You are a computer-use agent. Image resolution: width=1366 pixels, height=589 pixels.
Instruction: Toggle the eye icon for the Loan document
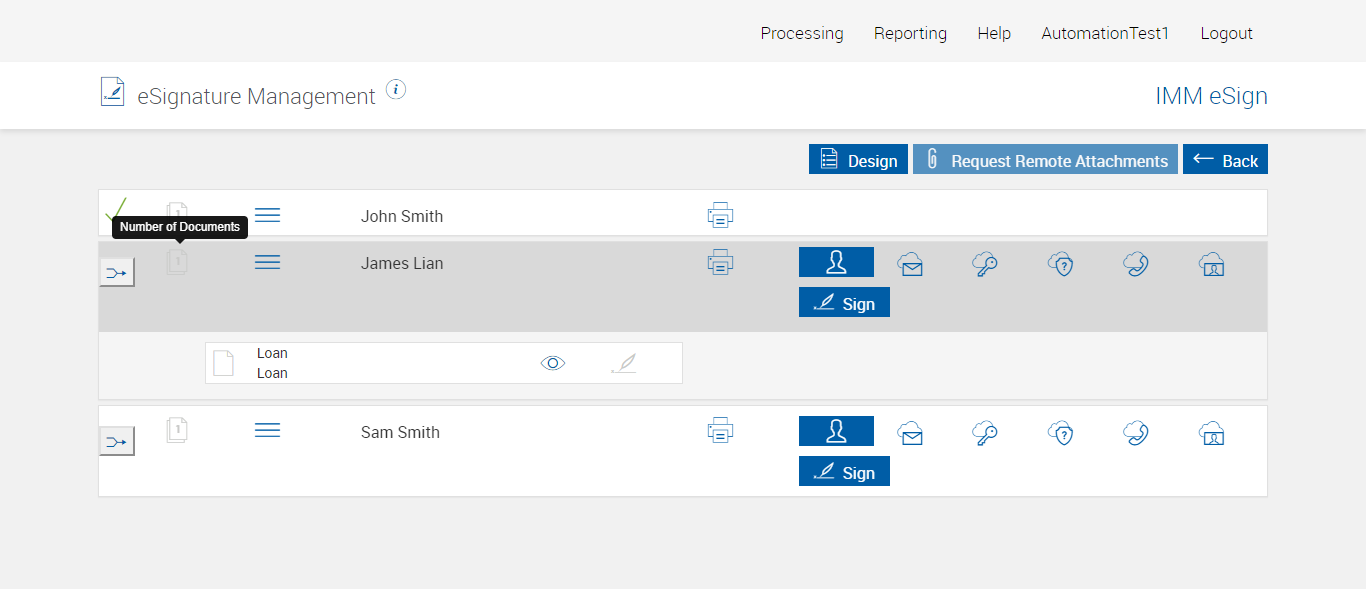553,363
